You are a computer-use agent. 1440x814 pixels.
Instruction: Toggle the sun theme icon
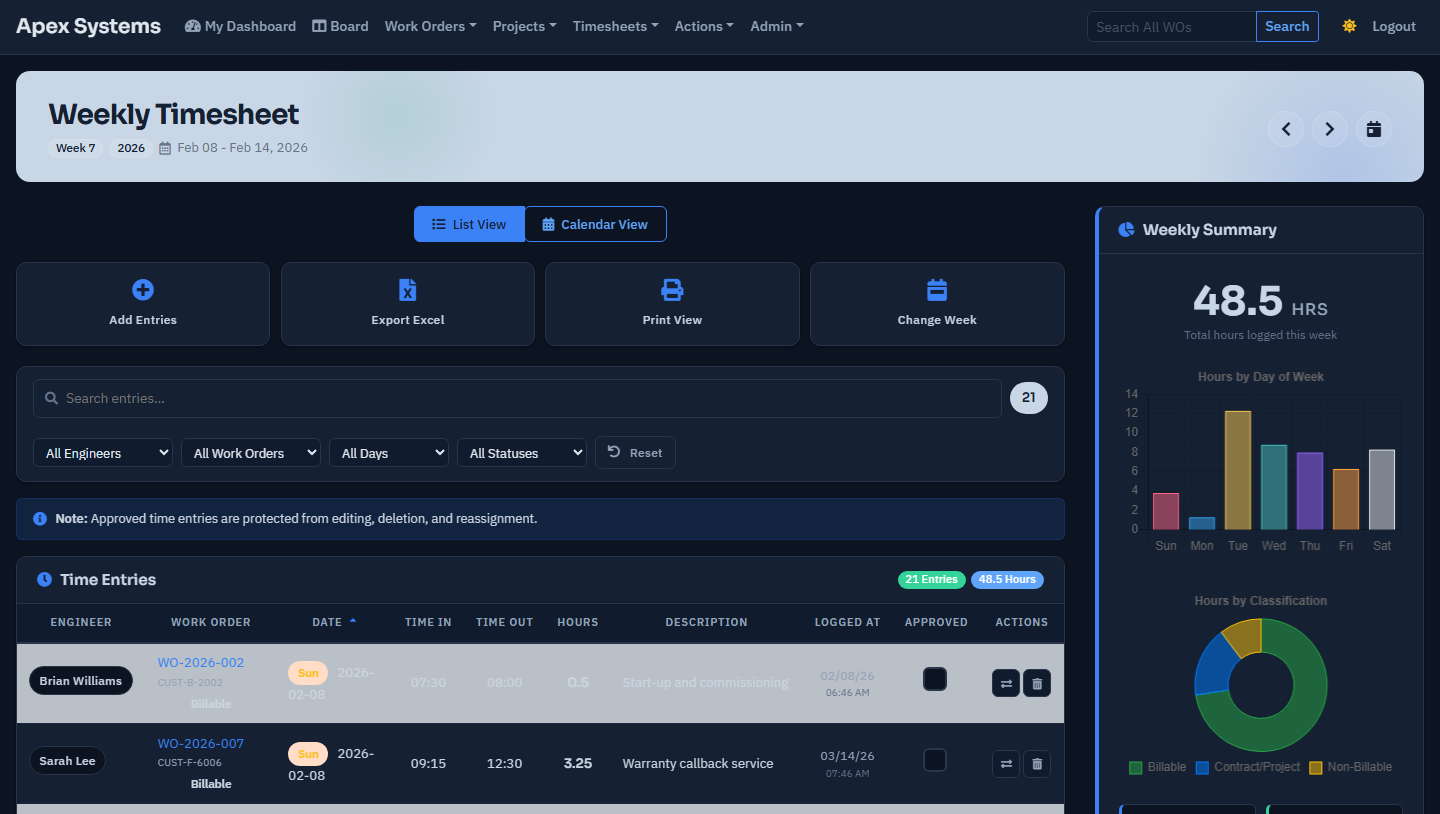tap(1350, 26)
